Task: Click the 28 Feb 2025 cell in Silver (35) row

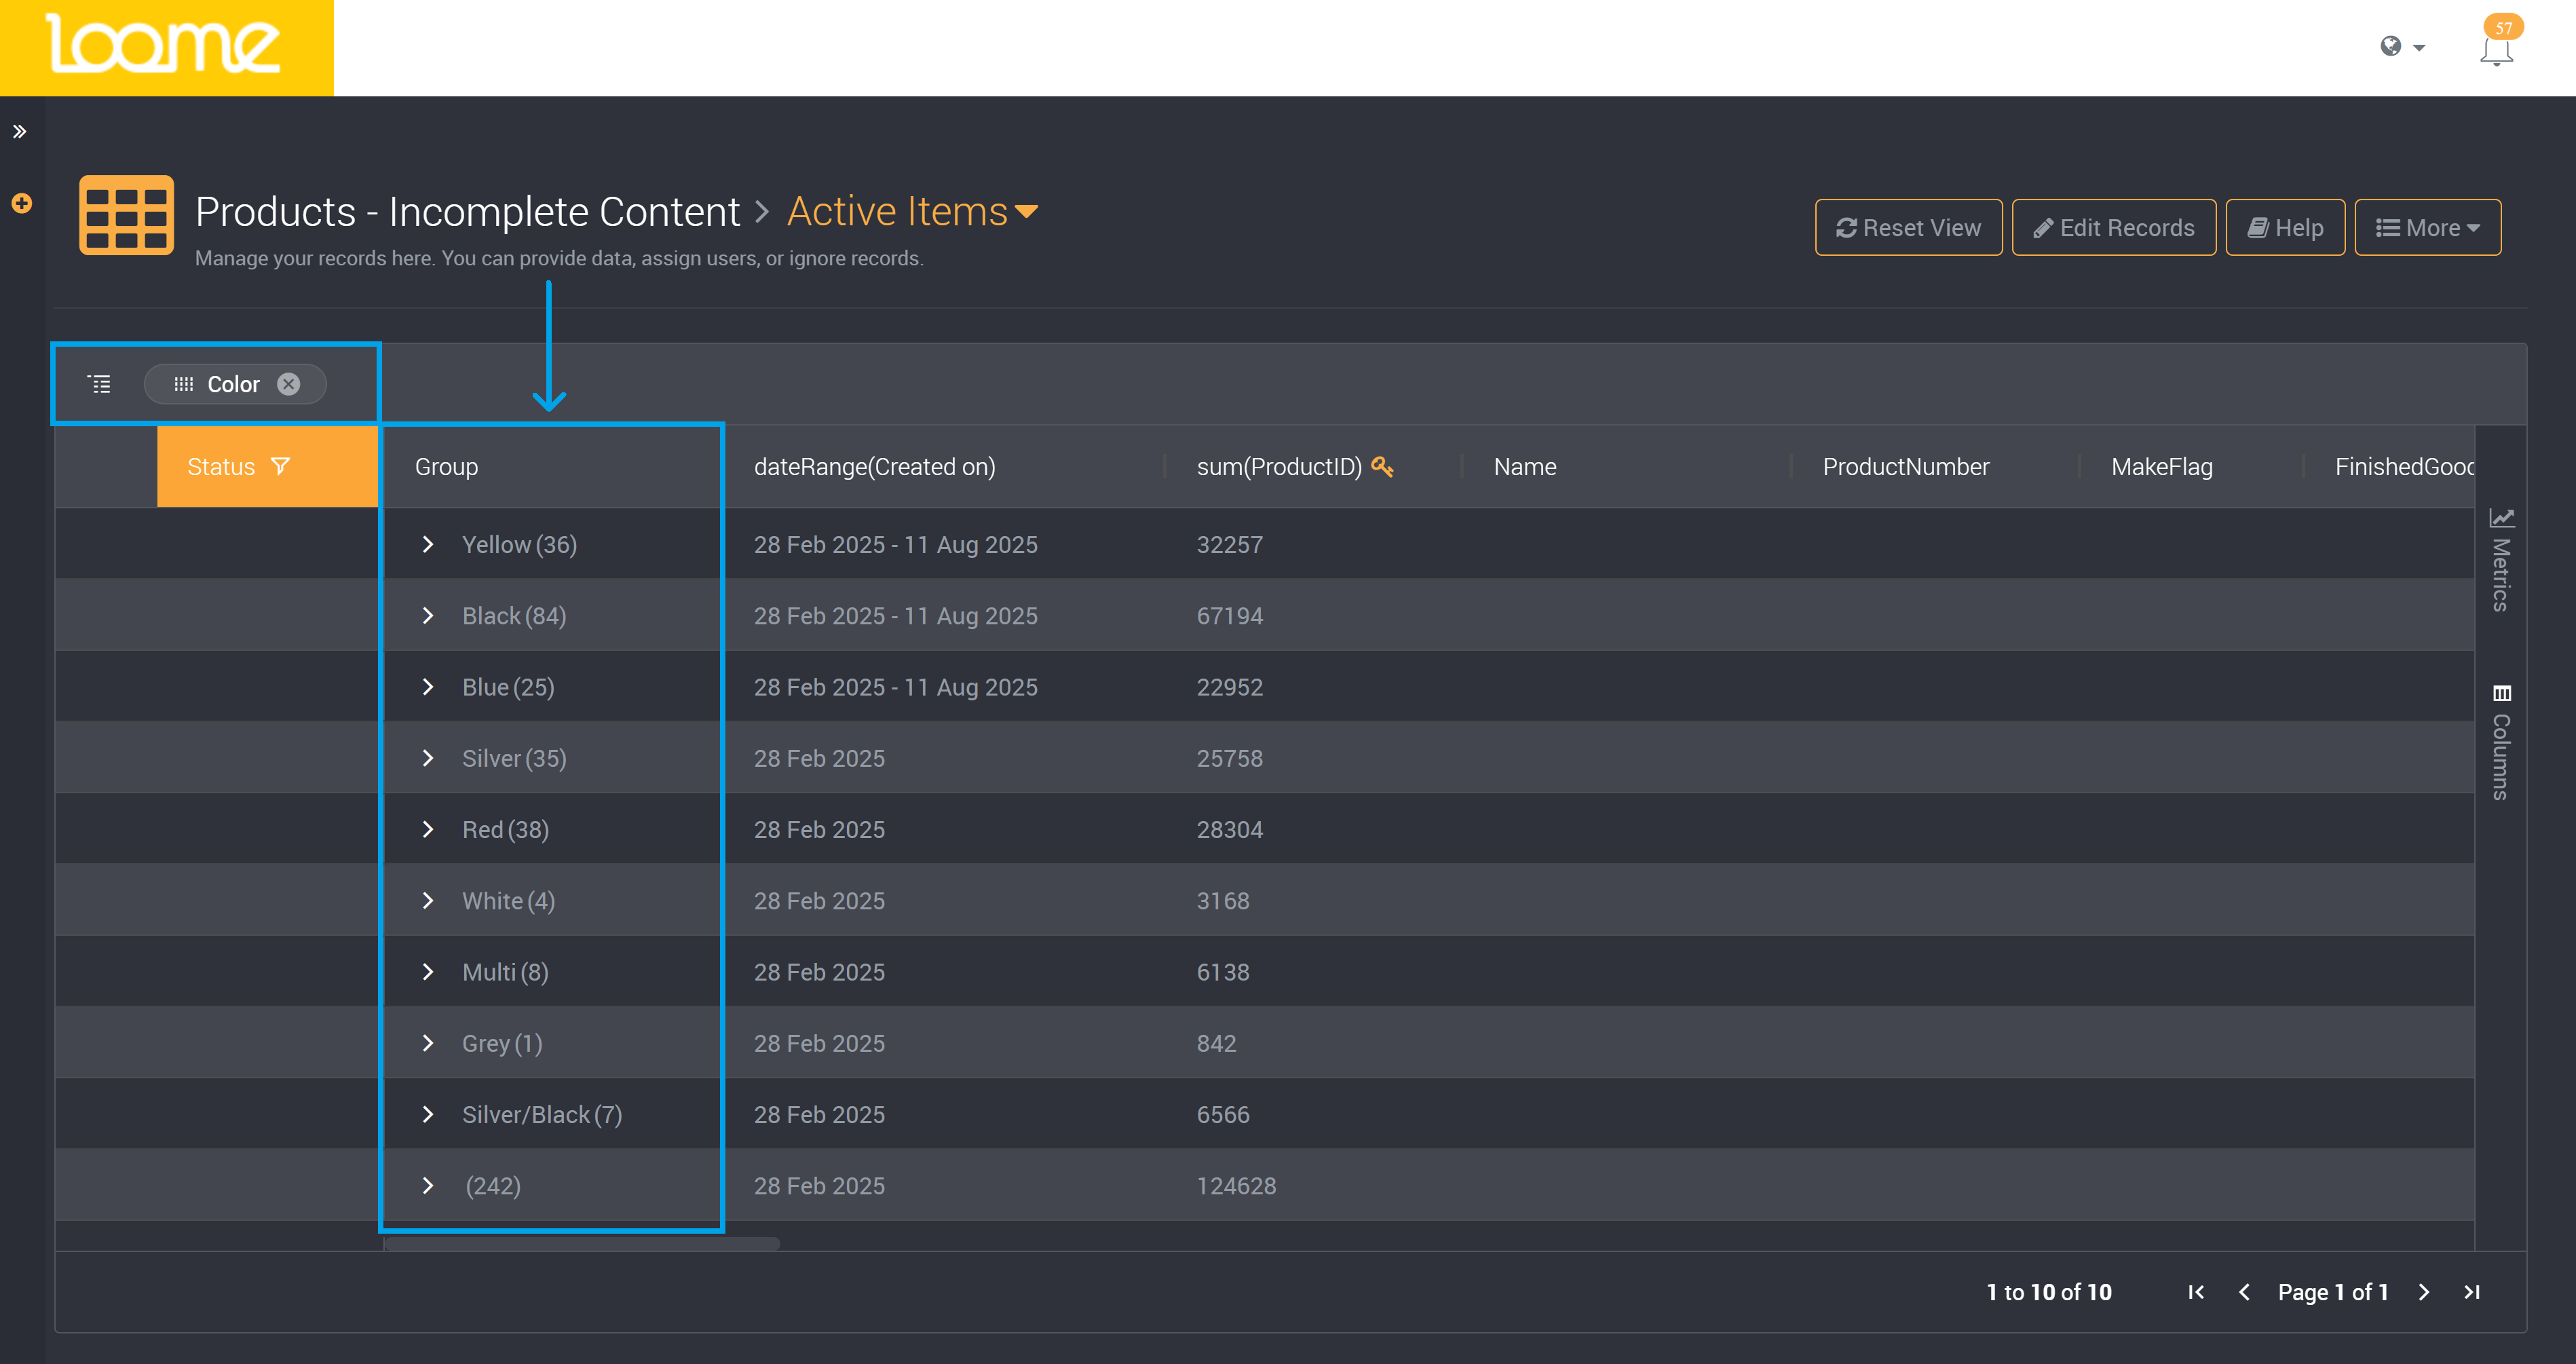Action: 819,758
